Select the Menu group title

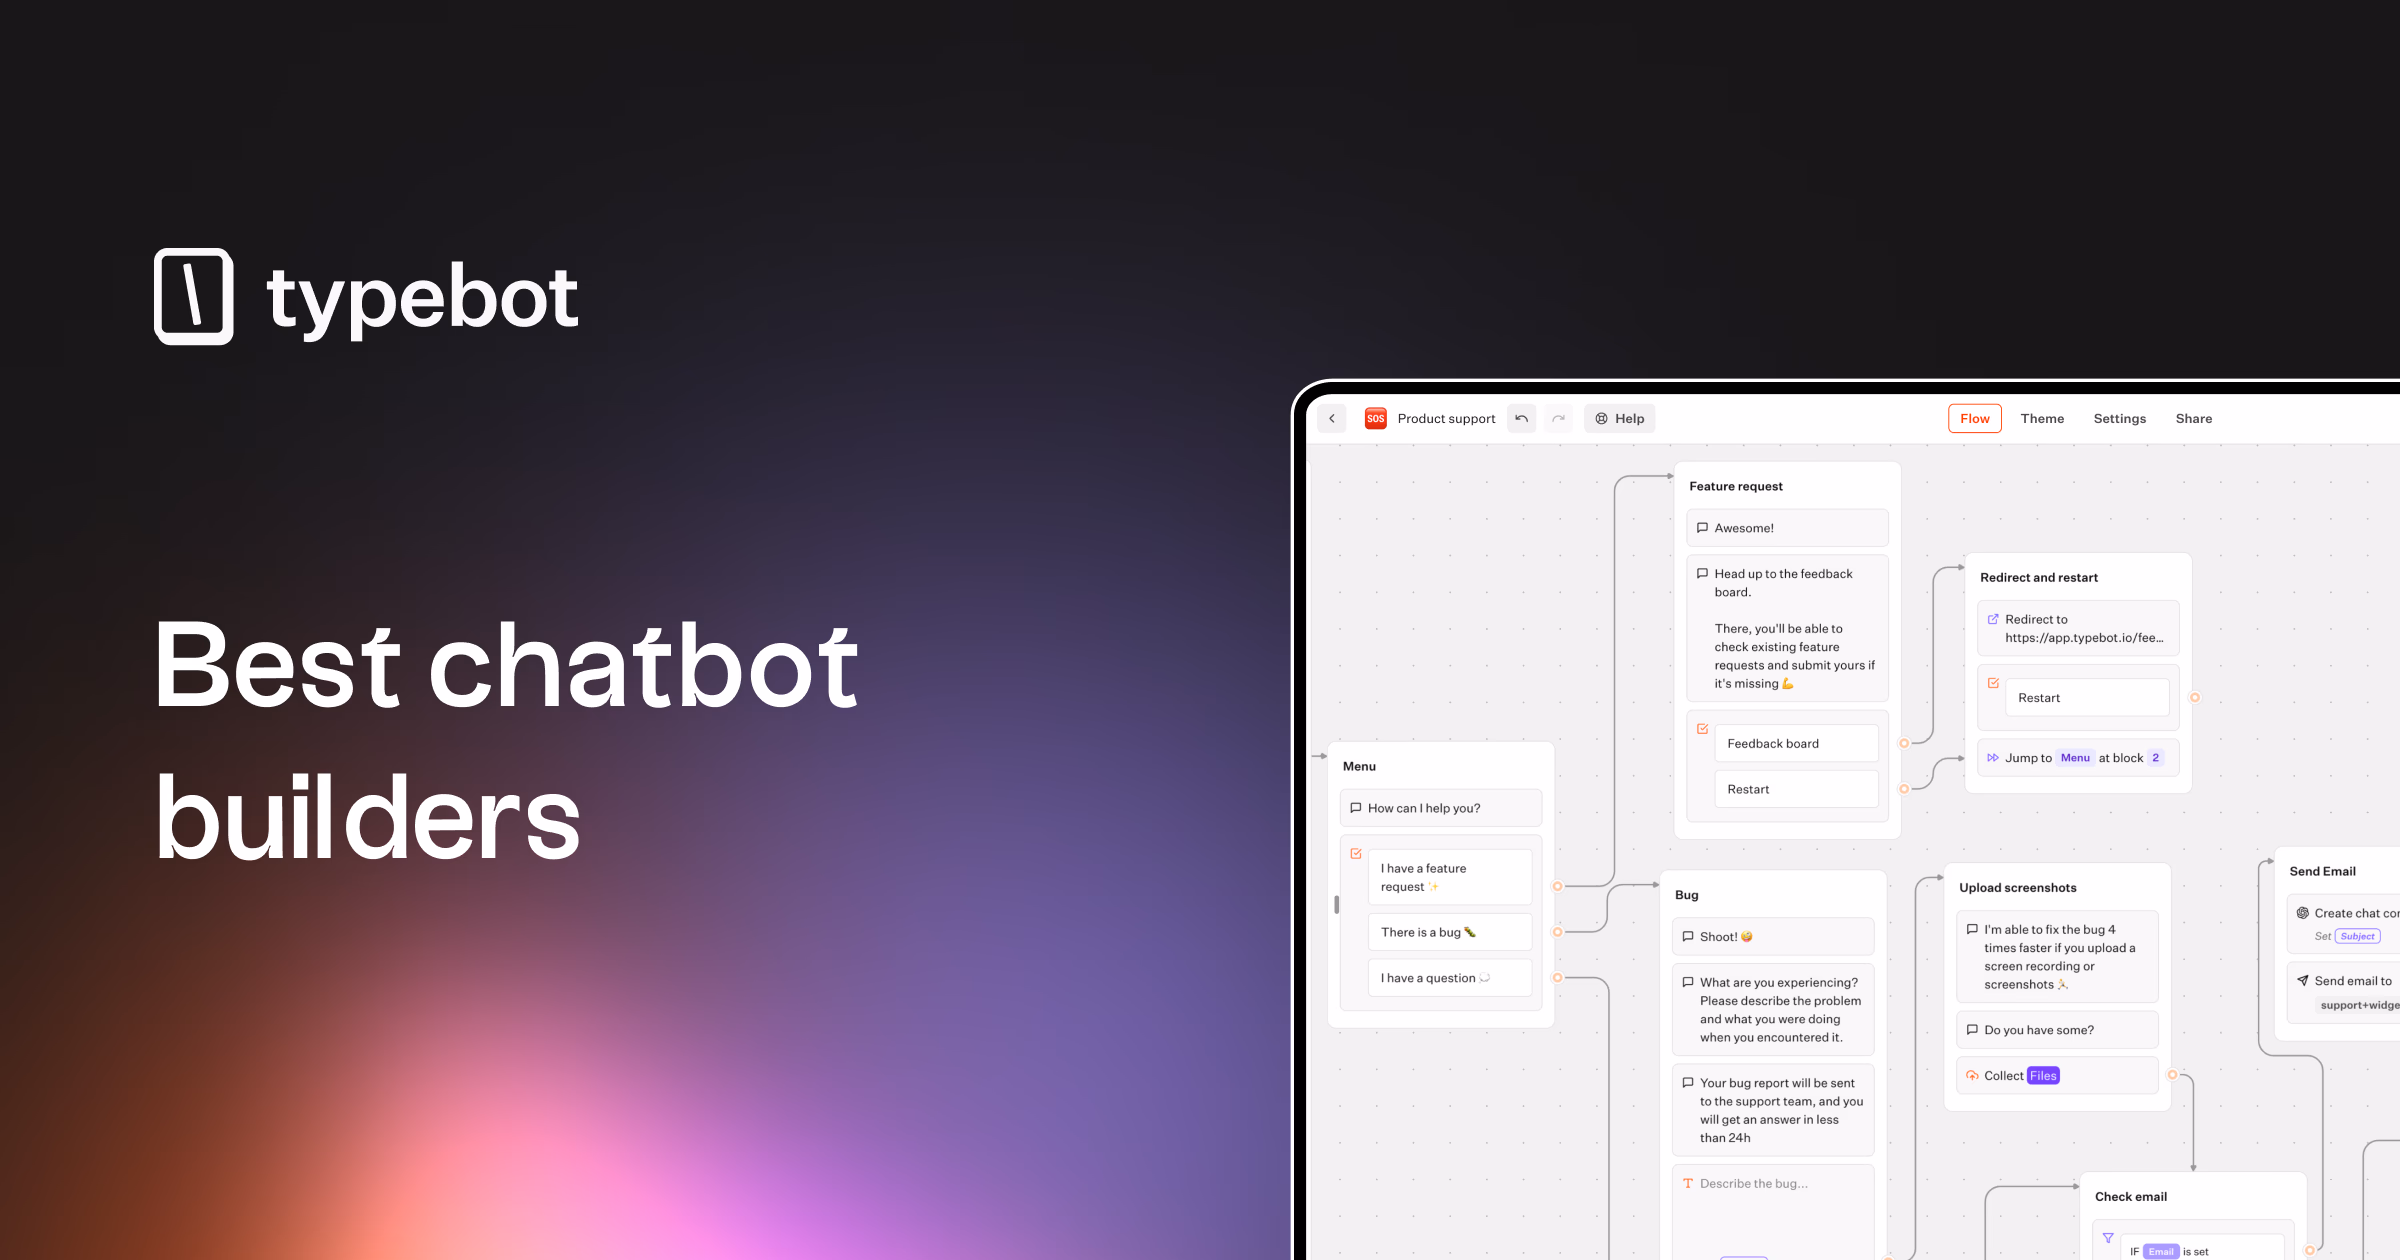coord(1359,766)
